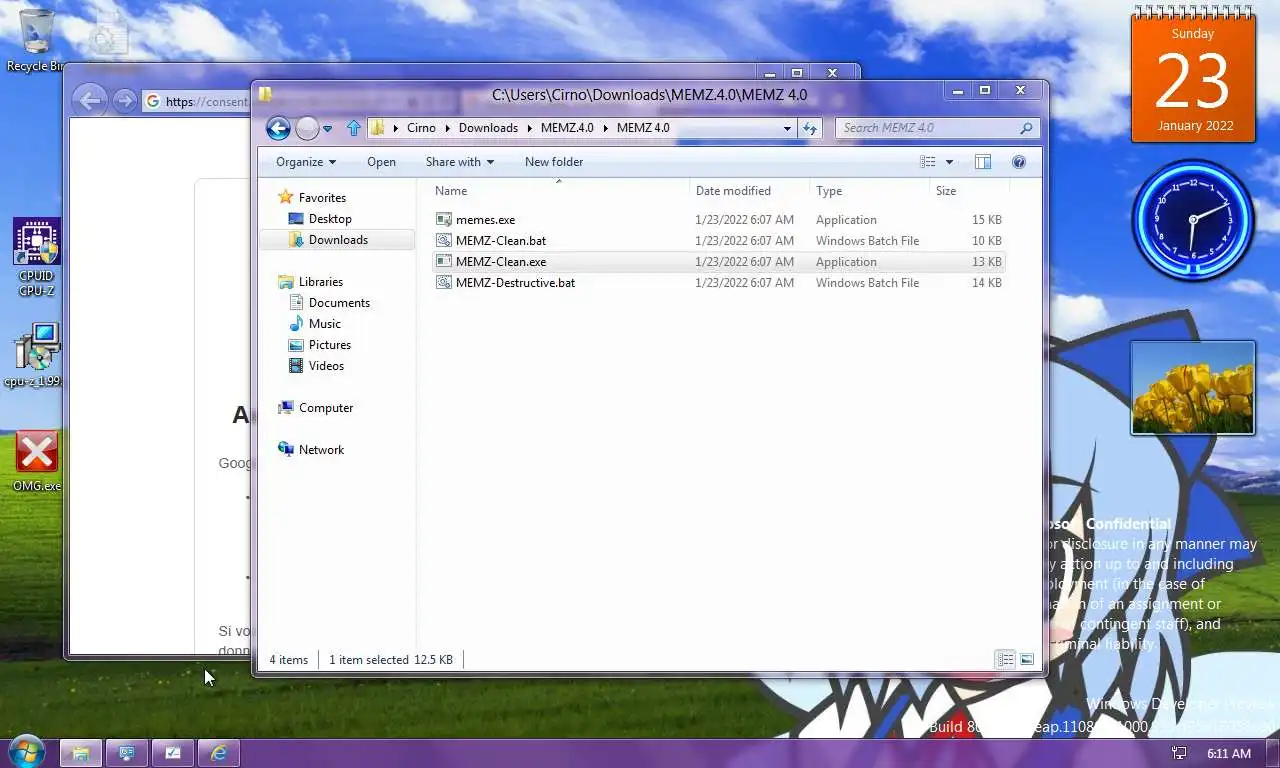Change your view using the view icon
The height and width of the screenshot is (768, 1280).
(x=928, y=162)
